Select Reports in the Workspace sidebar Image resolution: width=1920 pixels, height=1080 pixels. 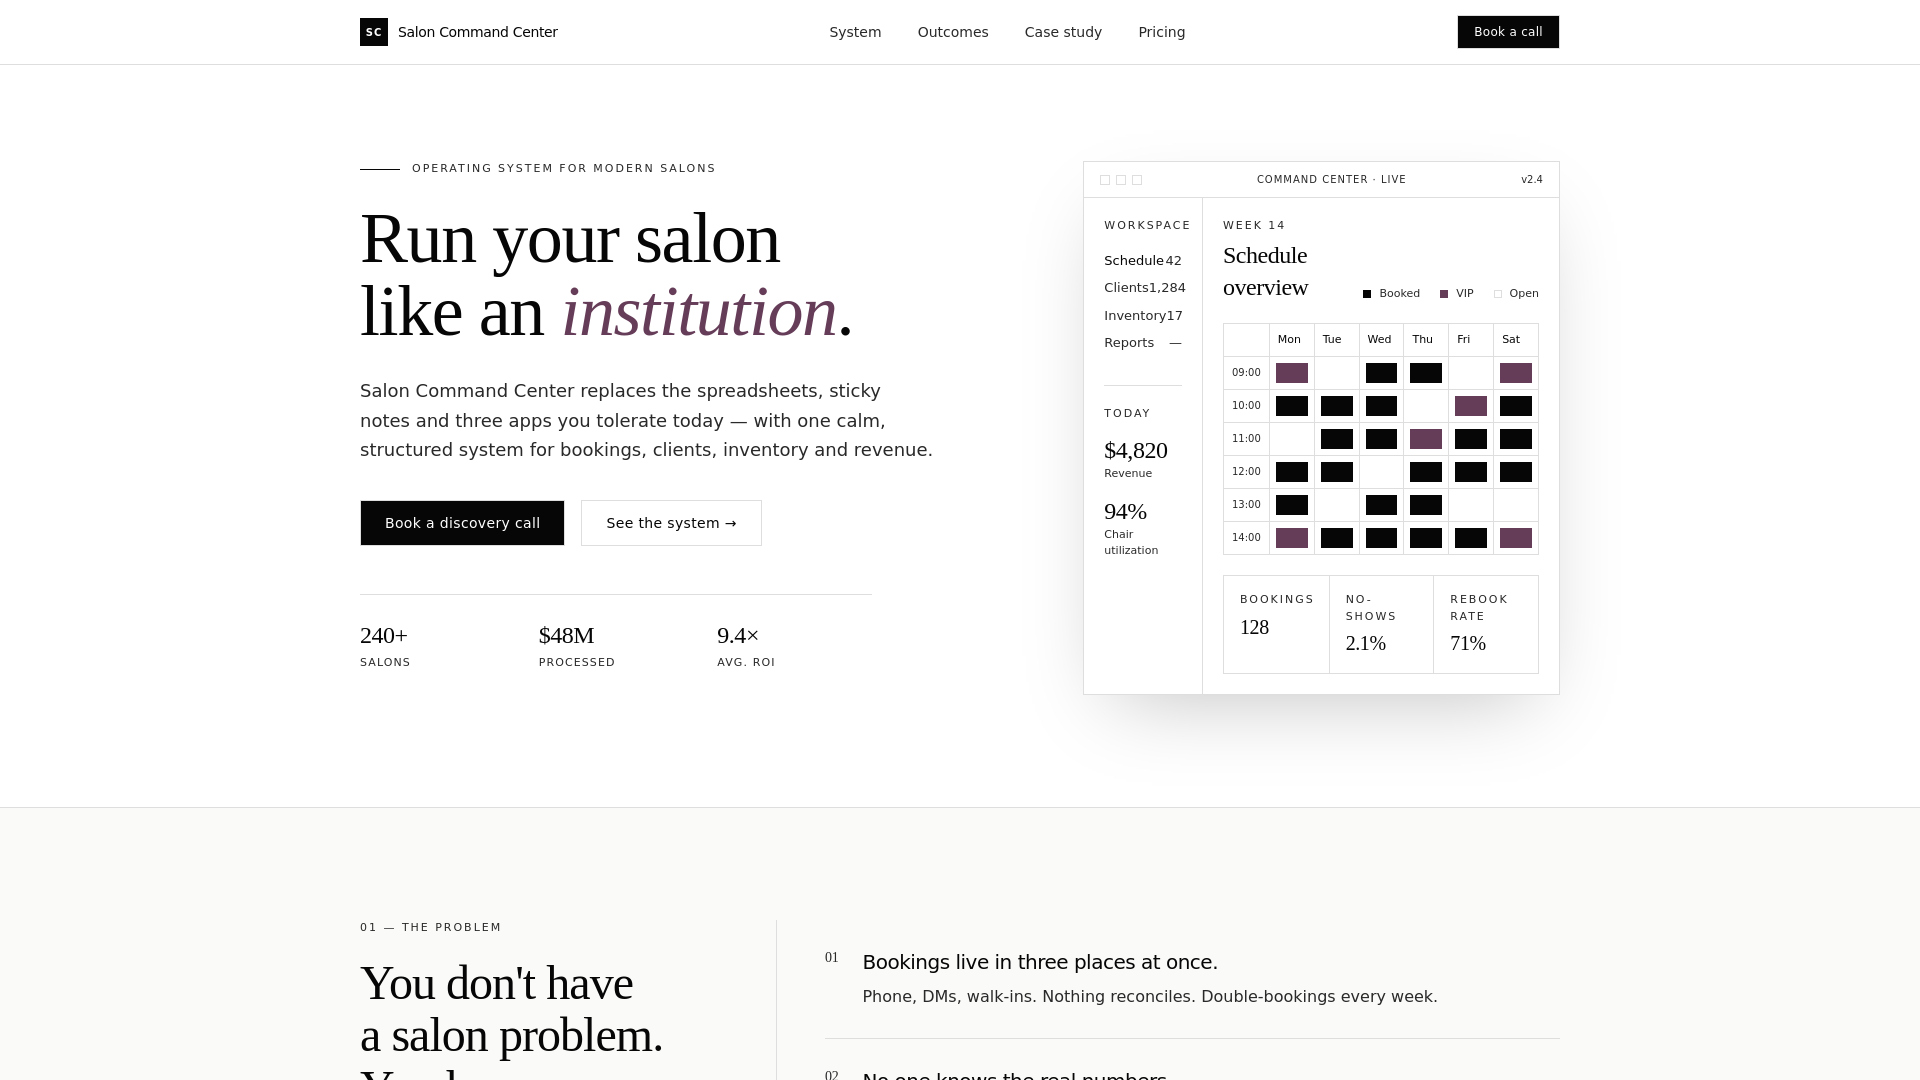click(1143, 343)
